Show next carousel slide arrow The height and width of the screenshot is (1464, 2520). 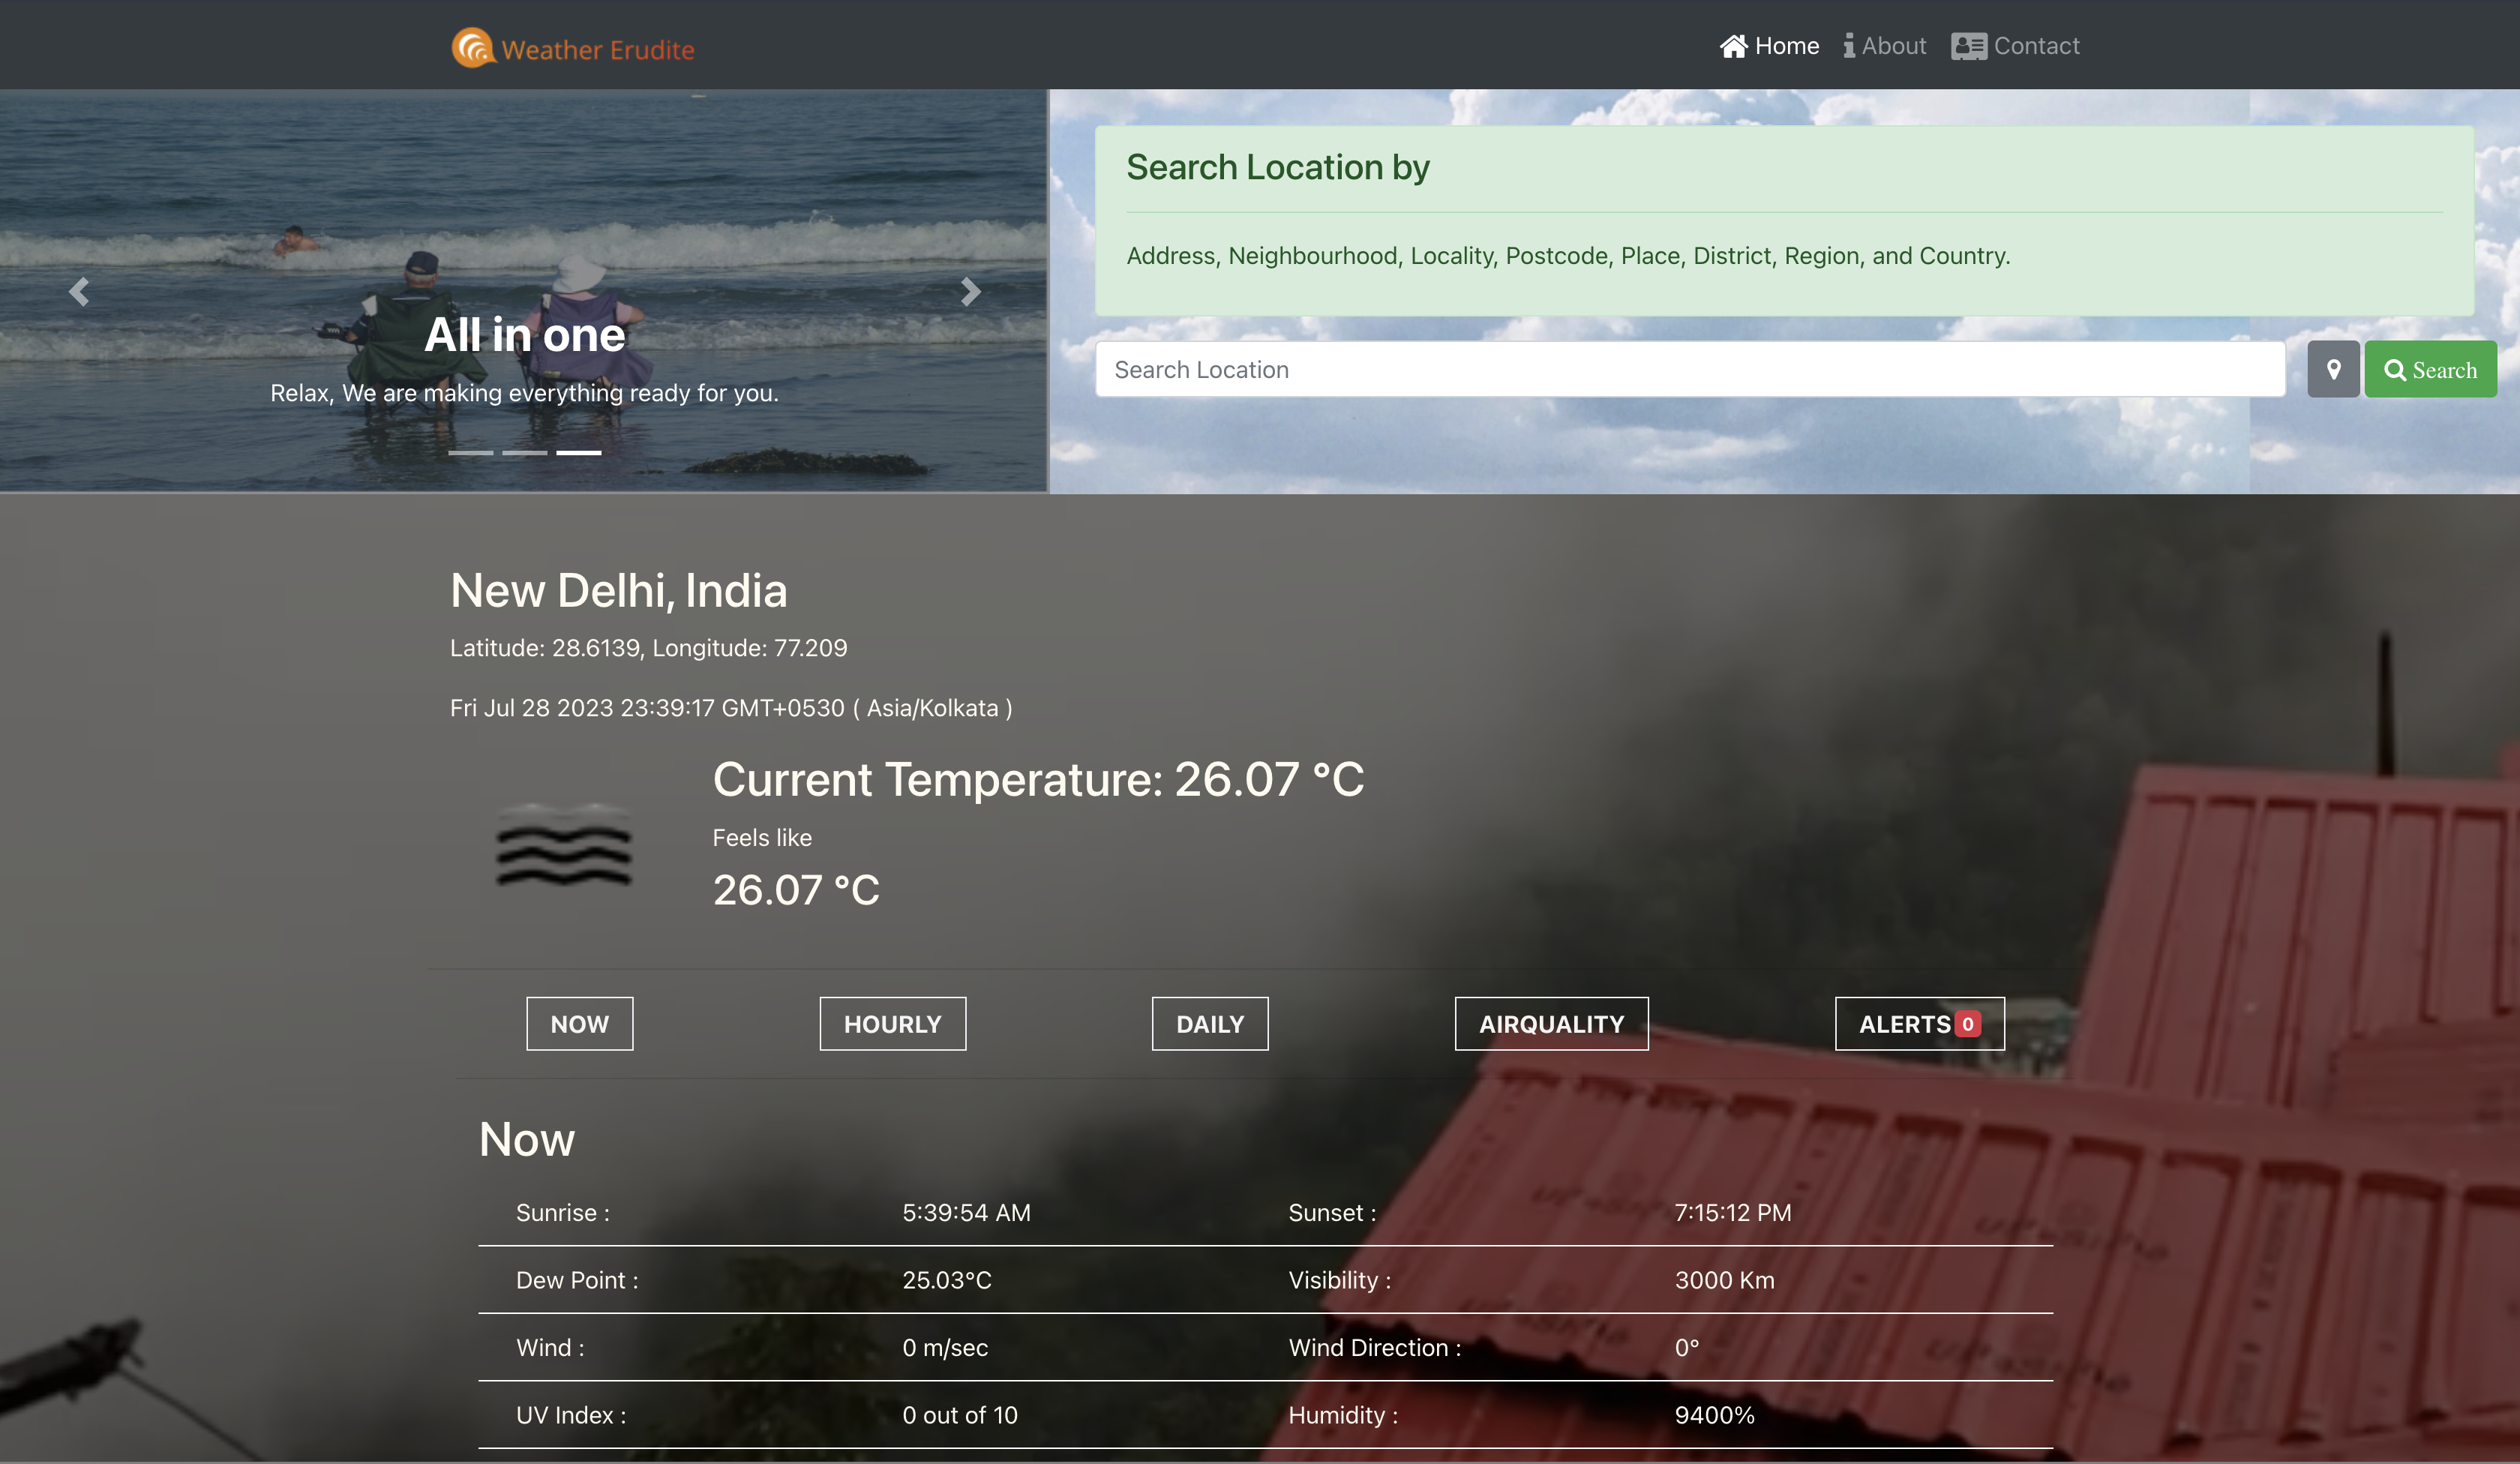(970, 291)
